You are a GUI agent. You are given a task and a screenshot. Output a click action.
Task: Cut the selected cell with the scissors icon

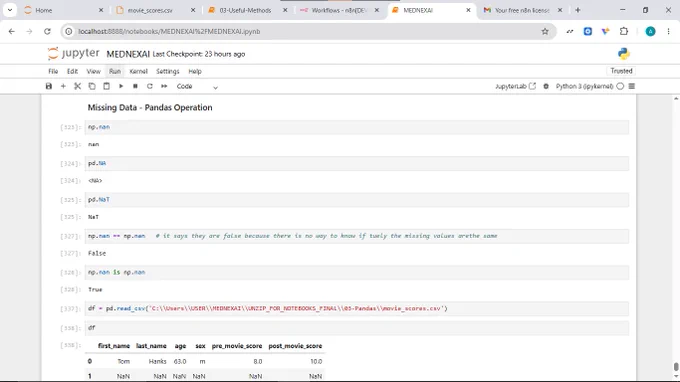click(78, 86)
